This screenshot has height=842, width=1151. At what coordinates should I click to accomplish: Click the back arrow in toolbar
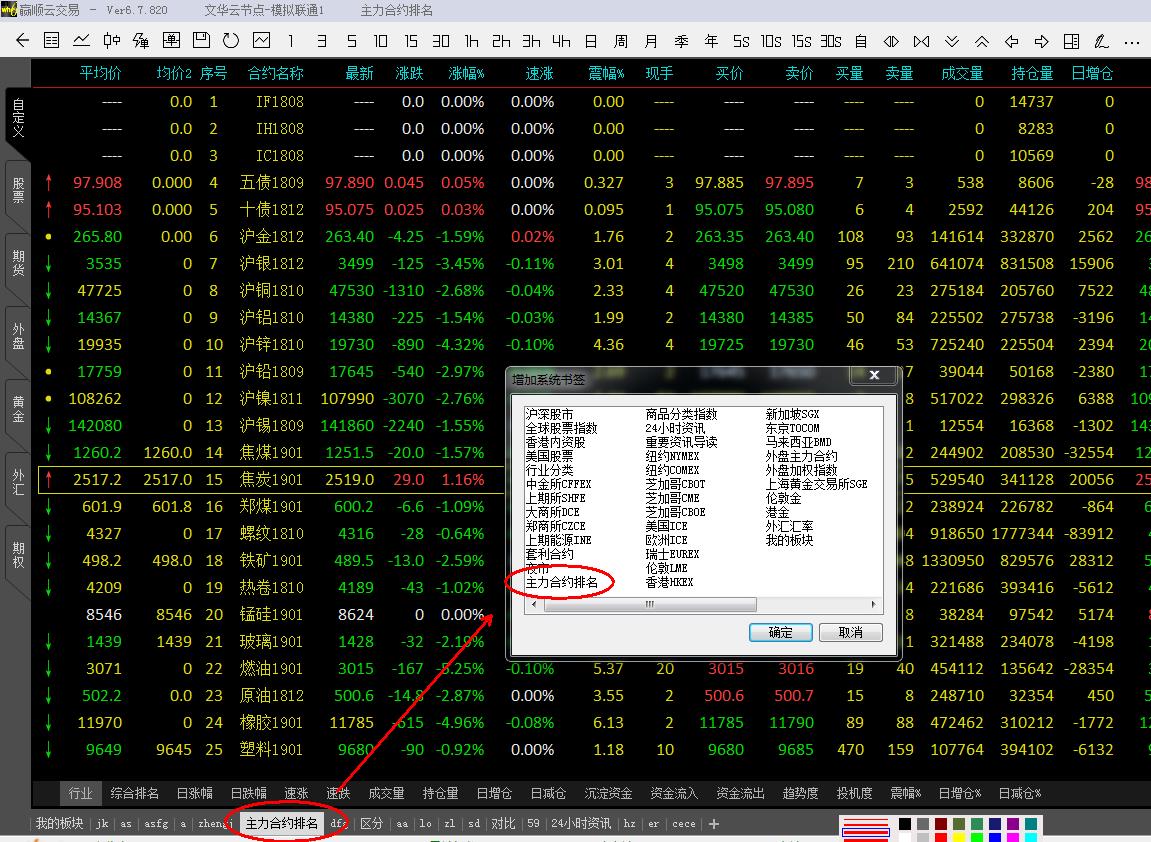point(22,41)
